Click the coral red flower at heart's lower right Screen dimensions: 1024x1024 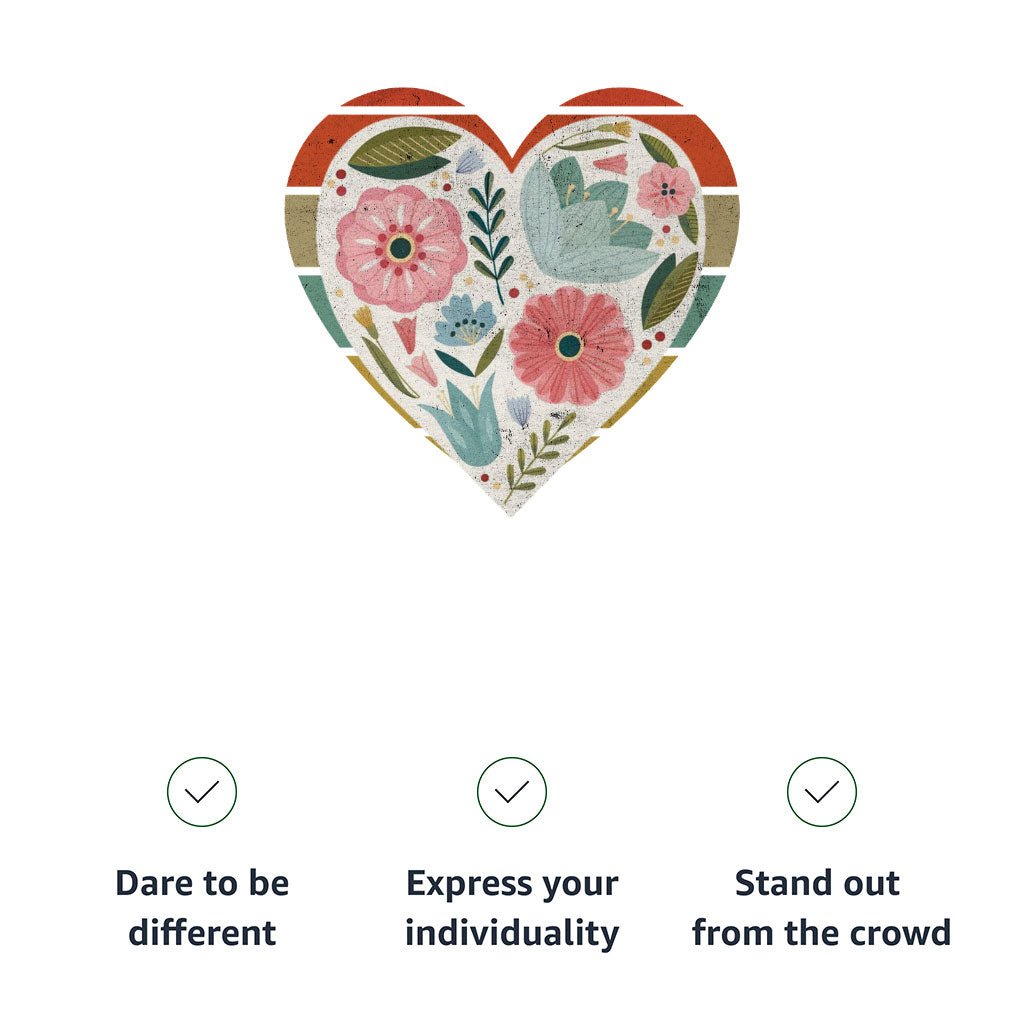[570, 345]
